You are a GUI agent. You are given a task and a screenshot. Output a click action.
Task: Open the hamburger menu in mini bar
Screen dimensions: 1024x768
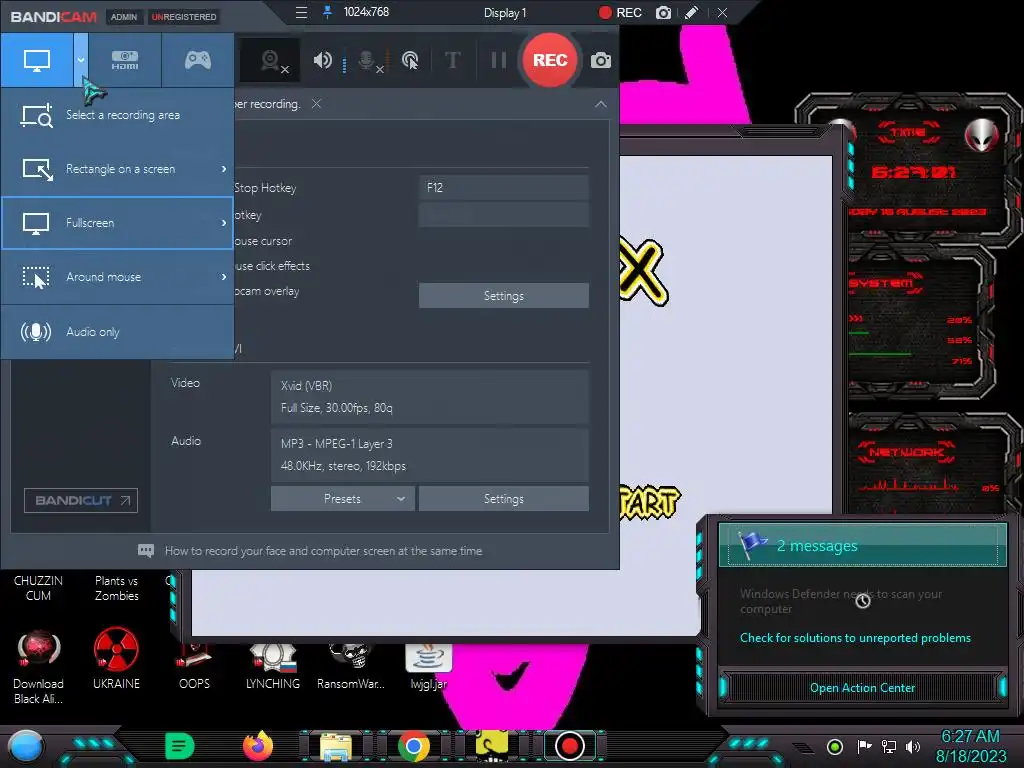coord(301,12)
